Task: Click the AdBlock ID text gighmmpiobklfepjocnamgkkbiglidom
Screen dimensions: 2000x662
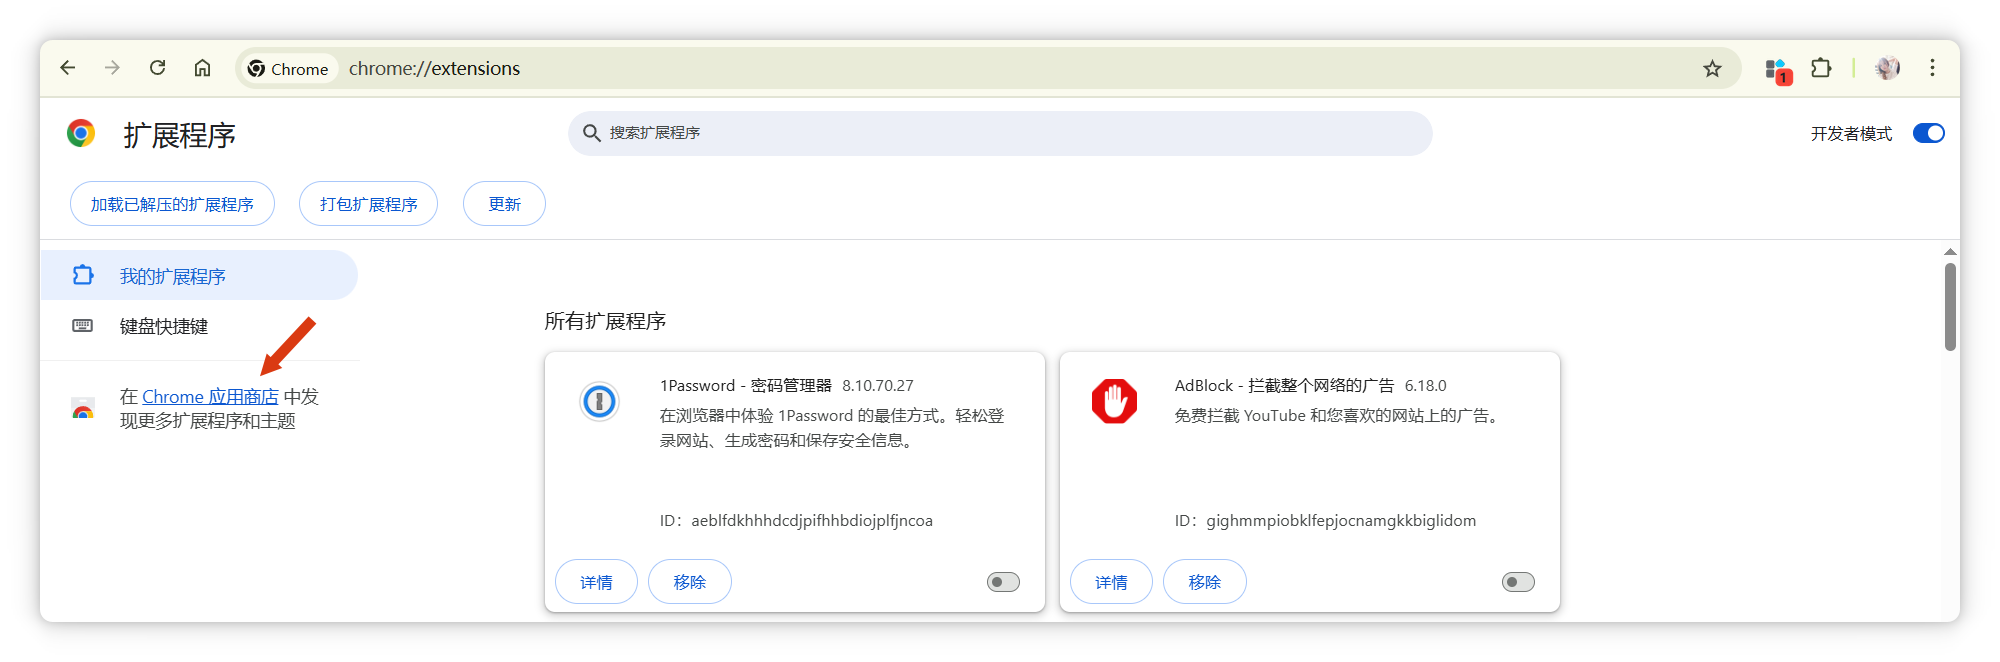Action: pos(1341,520)
